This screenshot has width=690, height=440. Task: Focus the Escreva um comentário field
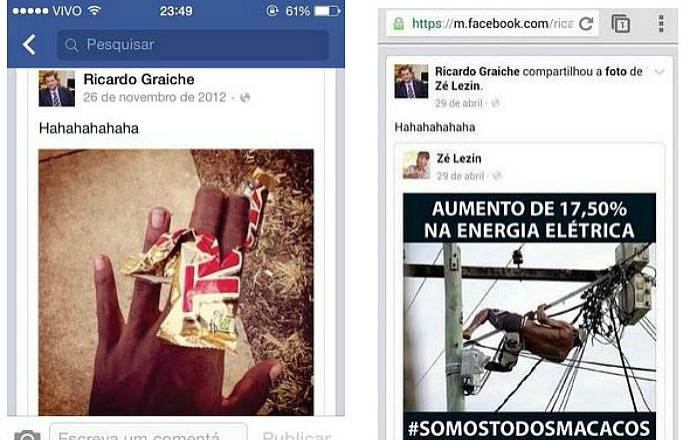(148, 433)
